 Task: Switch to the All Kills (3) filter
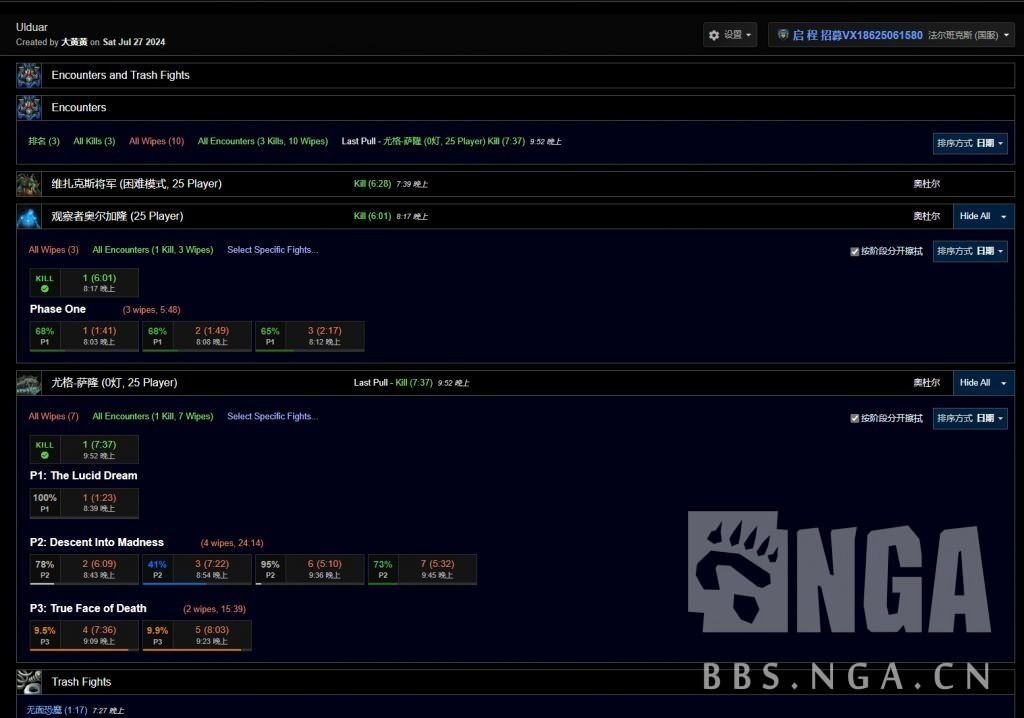tap(93, 141)
